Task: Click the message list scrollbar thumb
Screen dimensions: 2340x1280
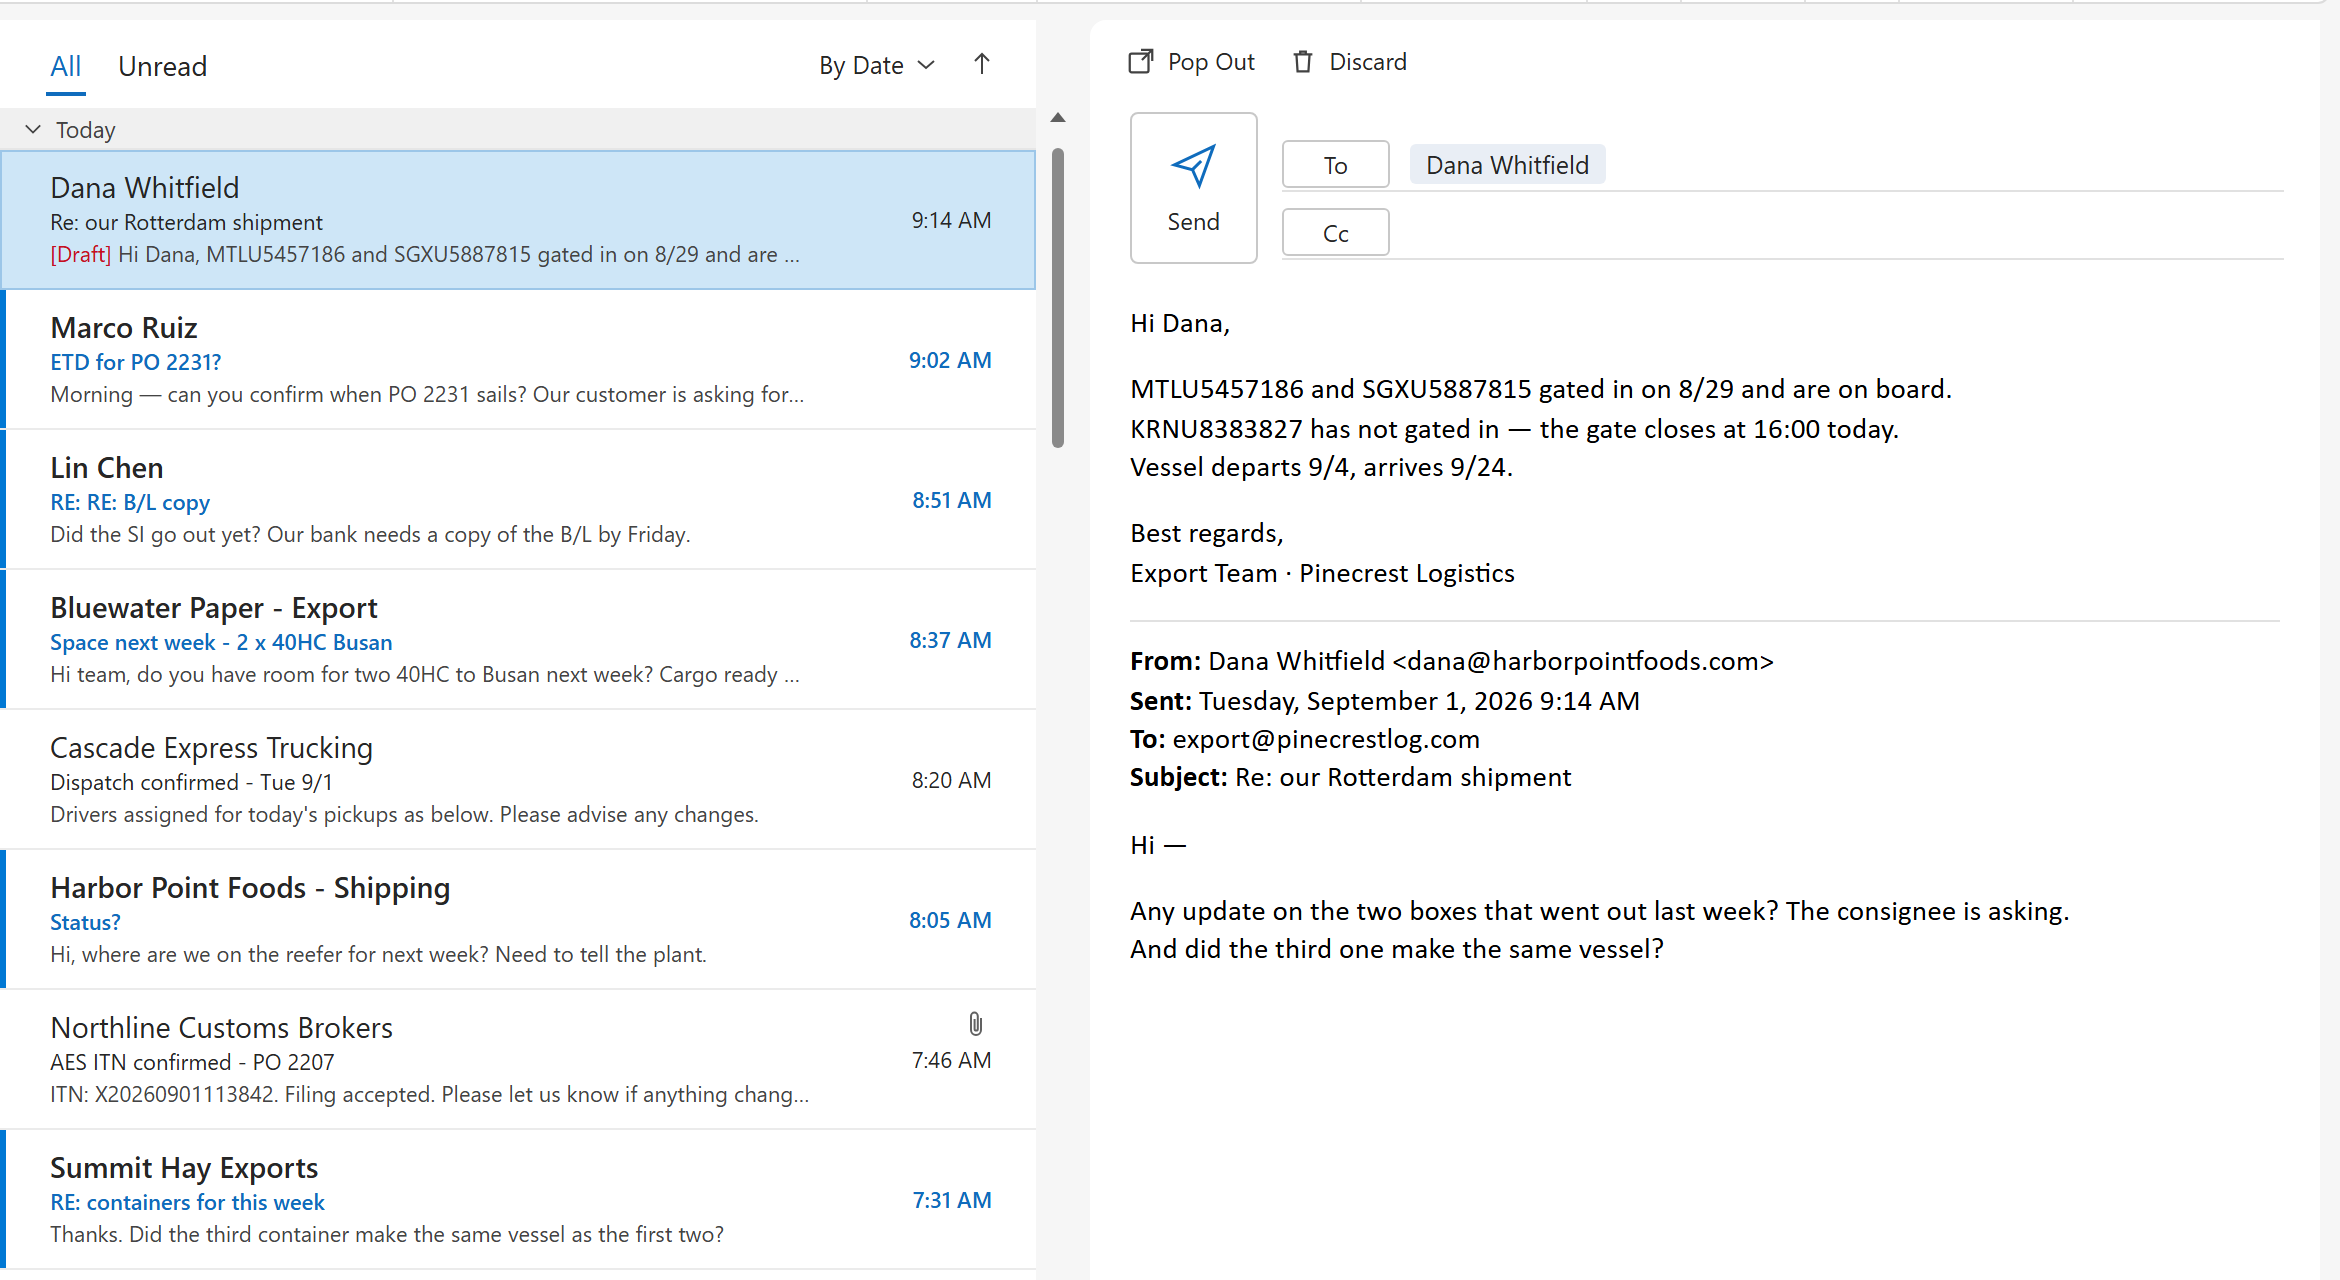Action: coord(1058,298)
